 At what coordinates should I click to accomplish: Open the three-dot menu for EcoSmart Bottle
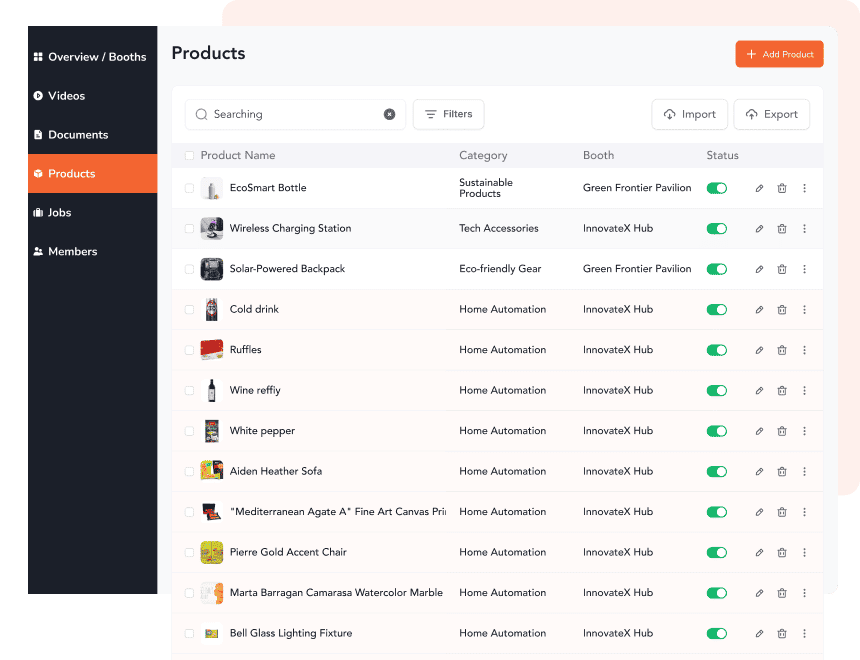click(x=804, y=188)
